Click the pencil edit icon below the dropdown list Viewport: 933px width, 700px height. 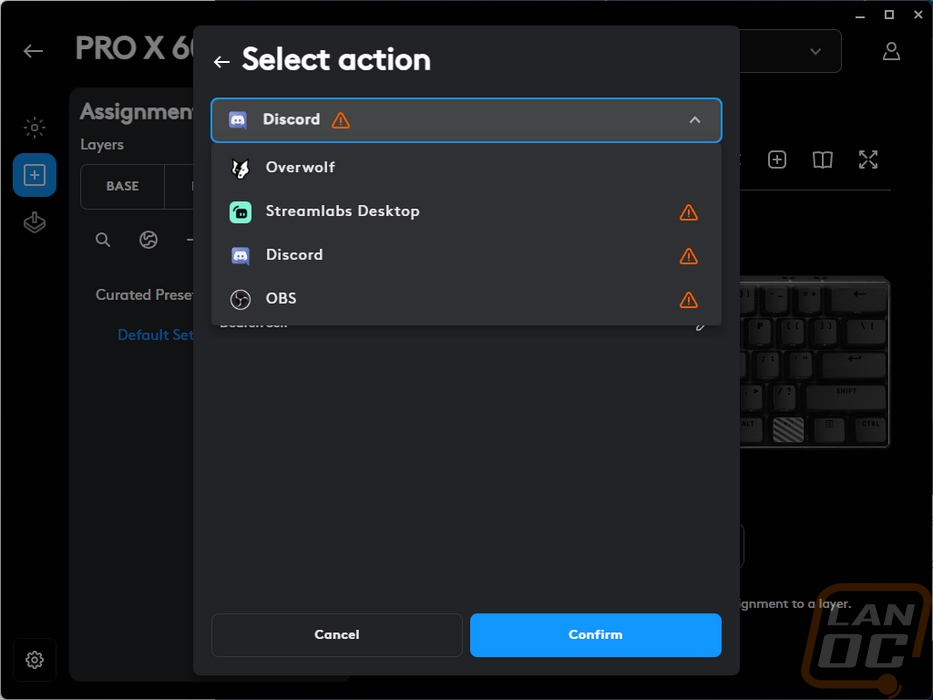point(701,326)
